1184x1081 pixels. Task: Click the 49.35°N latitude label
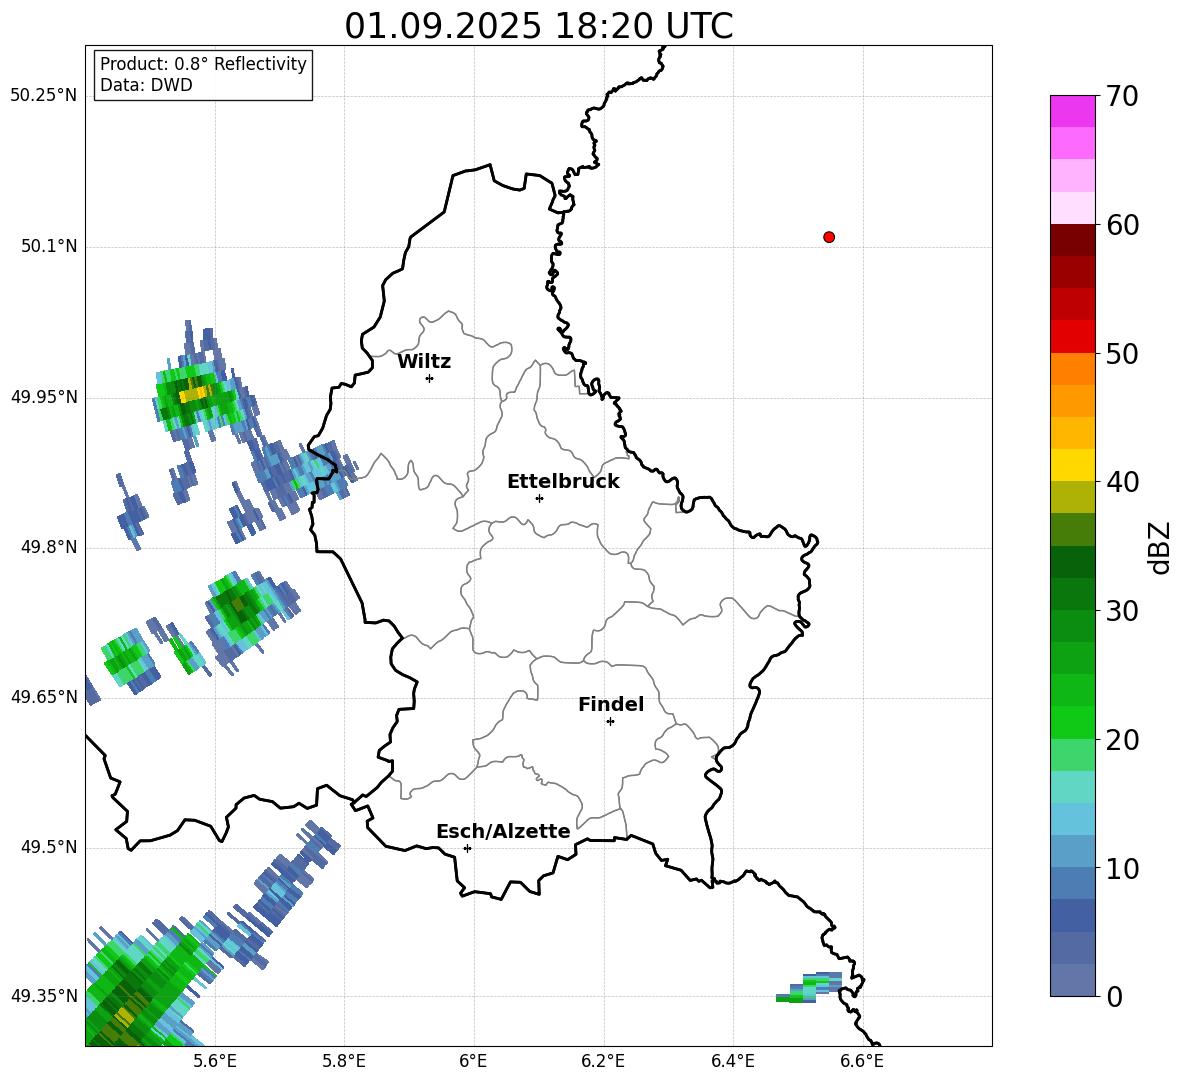coord(44,996)
